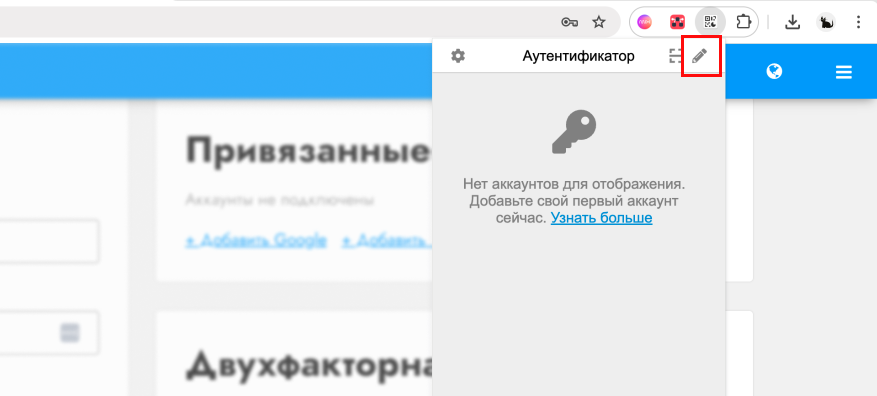The width and height of the screenshot is (877, 396).
Task: Click the Нет аккаунтов для отображения text
Action: coord(574,183)
